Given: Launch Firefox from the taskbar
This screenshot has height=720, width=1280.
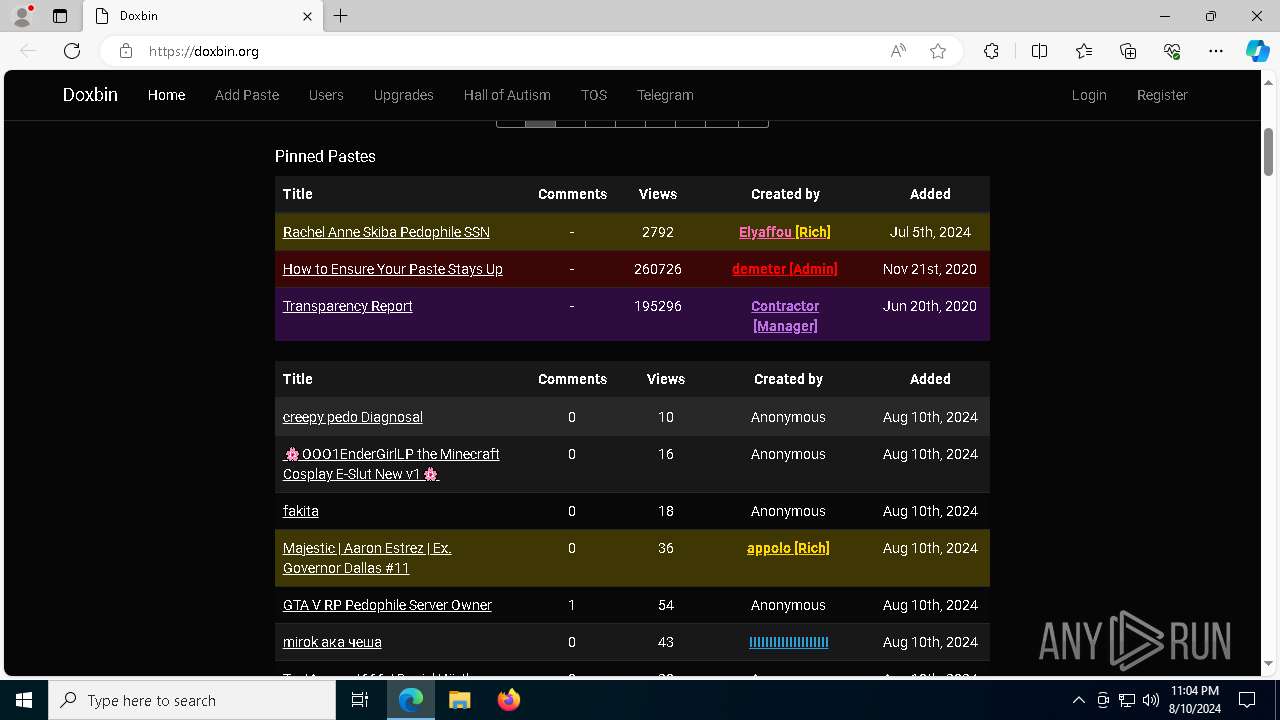Looking at the screenshot, I should click(x=508, y=700).
